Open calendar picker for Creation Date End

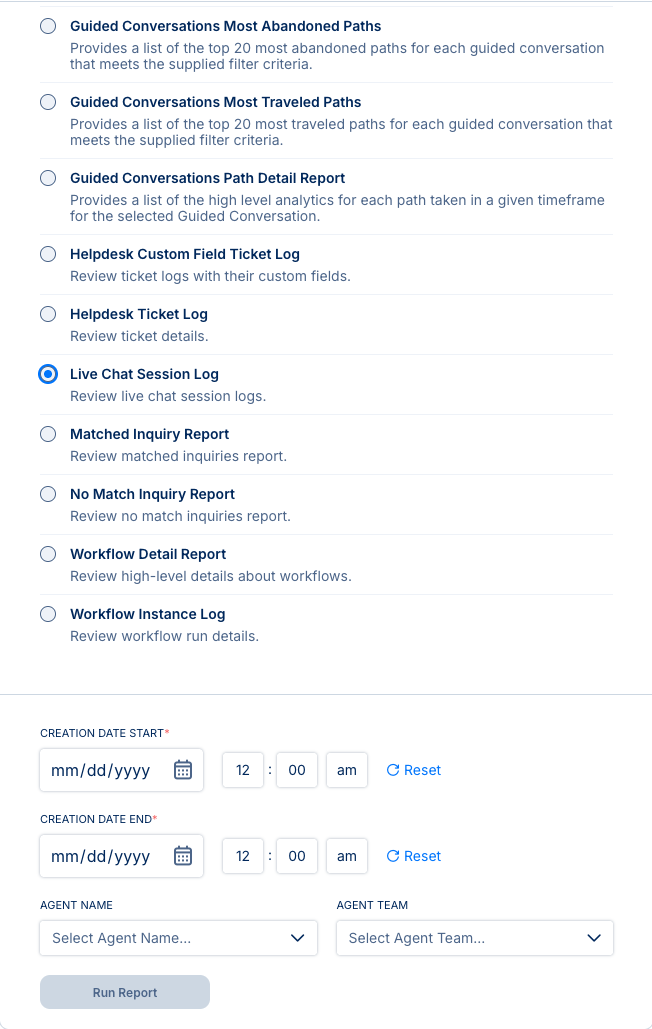183,856
